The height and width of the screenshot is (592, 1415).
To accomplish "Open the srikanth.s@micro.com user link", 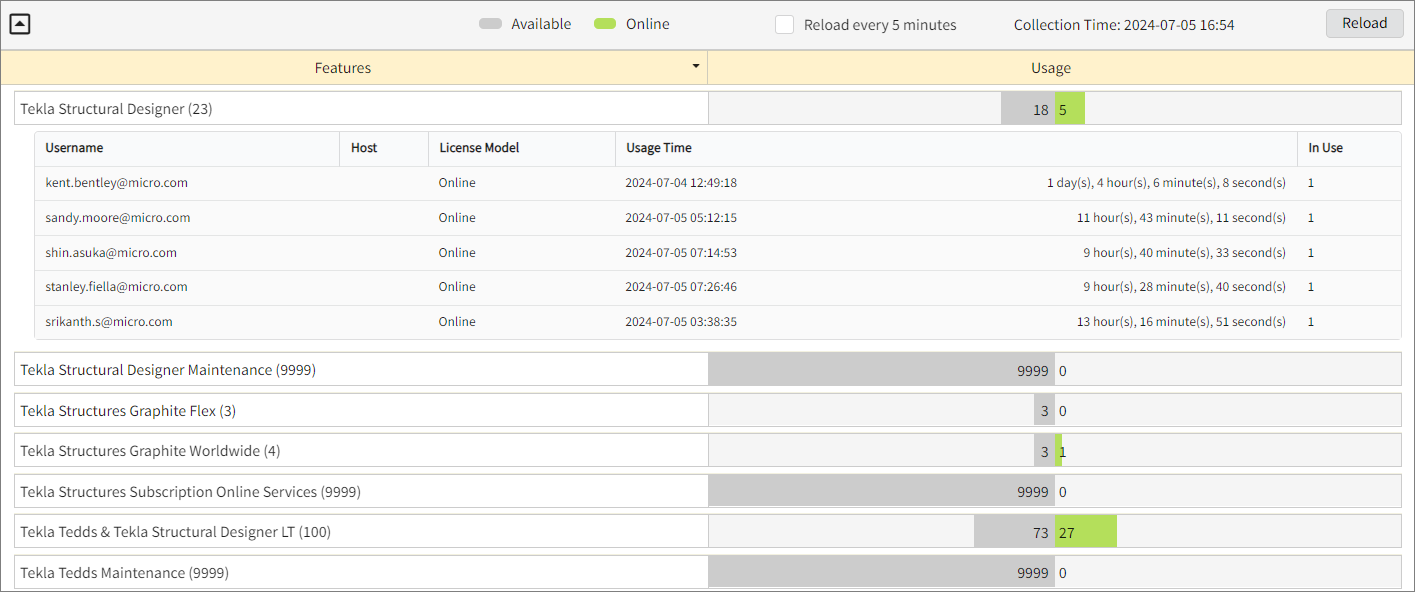I will 107,321.
